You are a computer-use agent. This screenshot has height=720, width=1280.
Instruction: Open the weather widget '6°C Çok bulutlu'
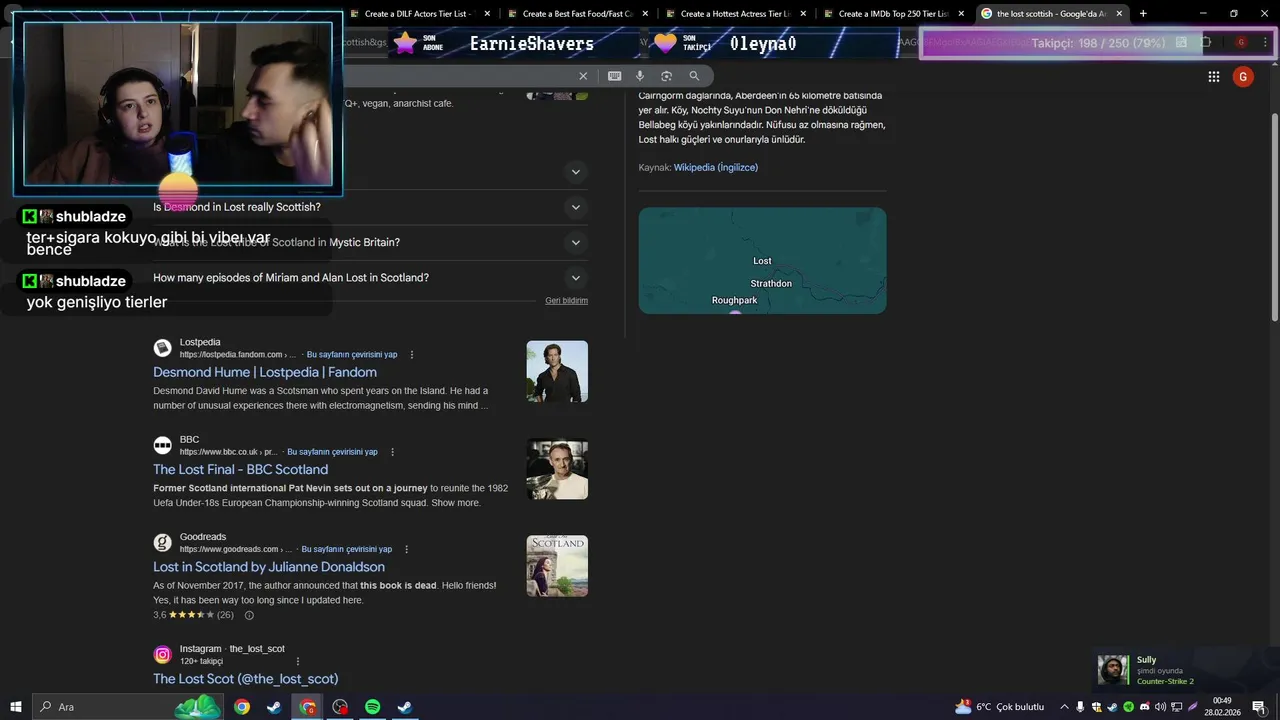click(x=999, y=707)
